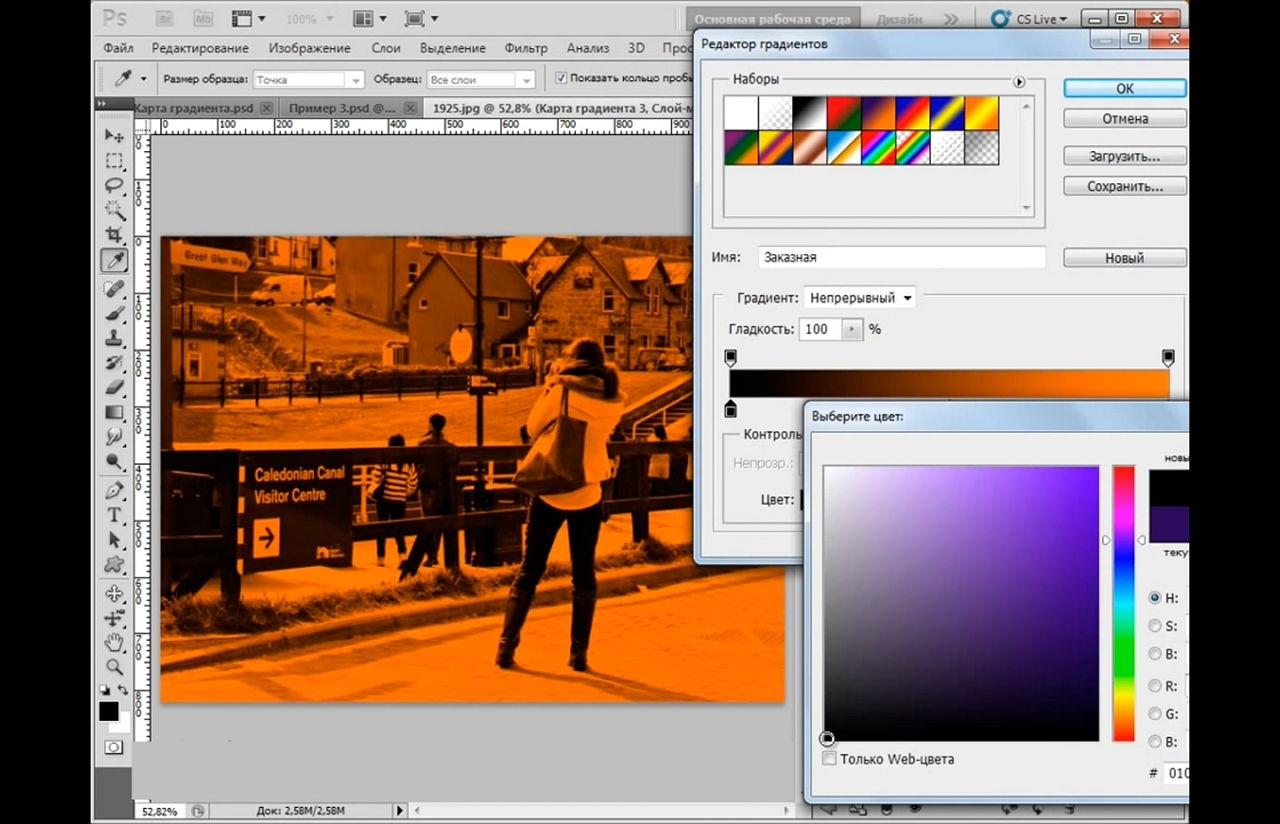Viewport: 1280px width, 824px height.
Task: Select the Lasso tool
Action: tap(114, 186)
